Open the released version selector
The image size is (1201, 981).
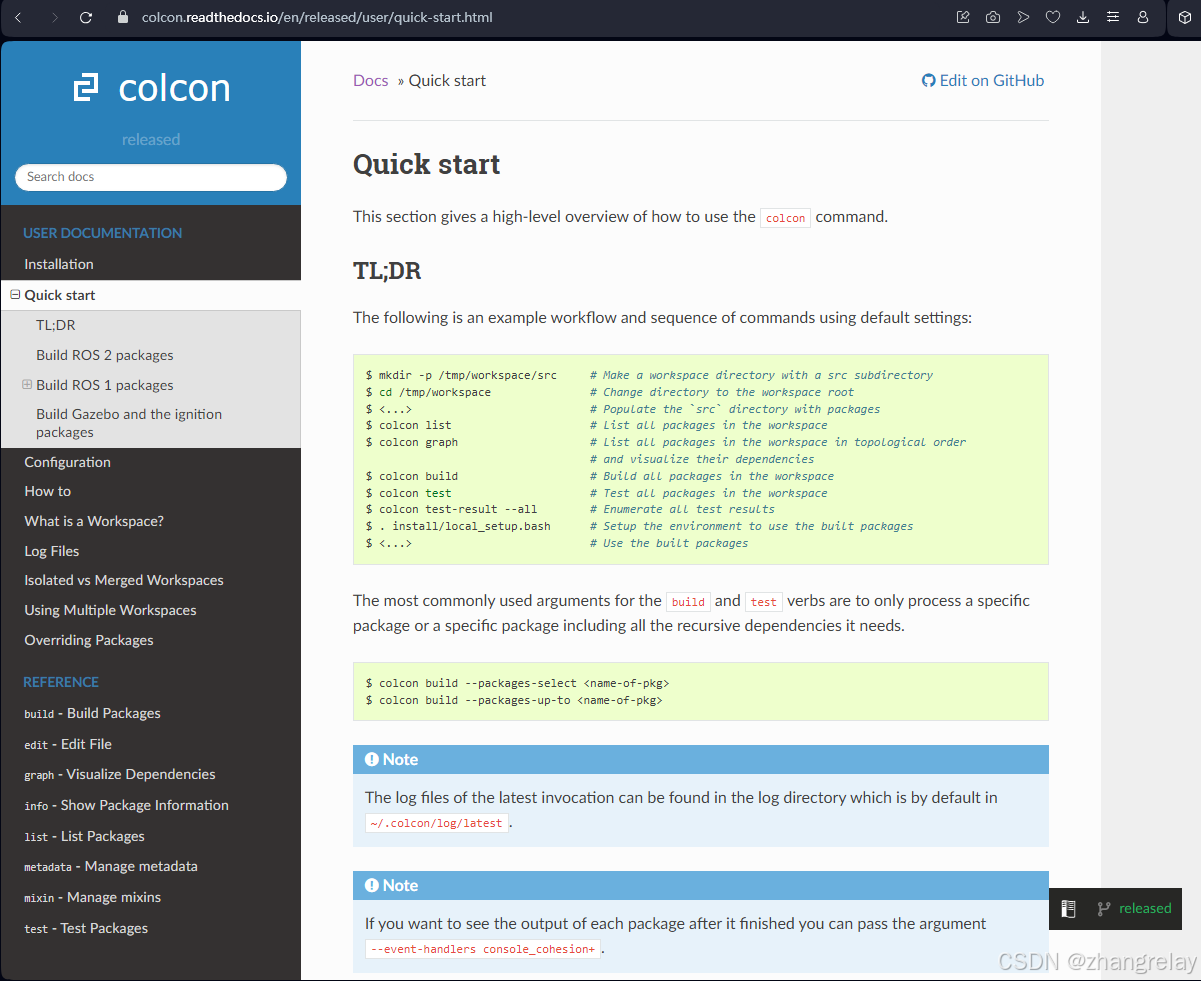click(1135, 909)
